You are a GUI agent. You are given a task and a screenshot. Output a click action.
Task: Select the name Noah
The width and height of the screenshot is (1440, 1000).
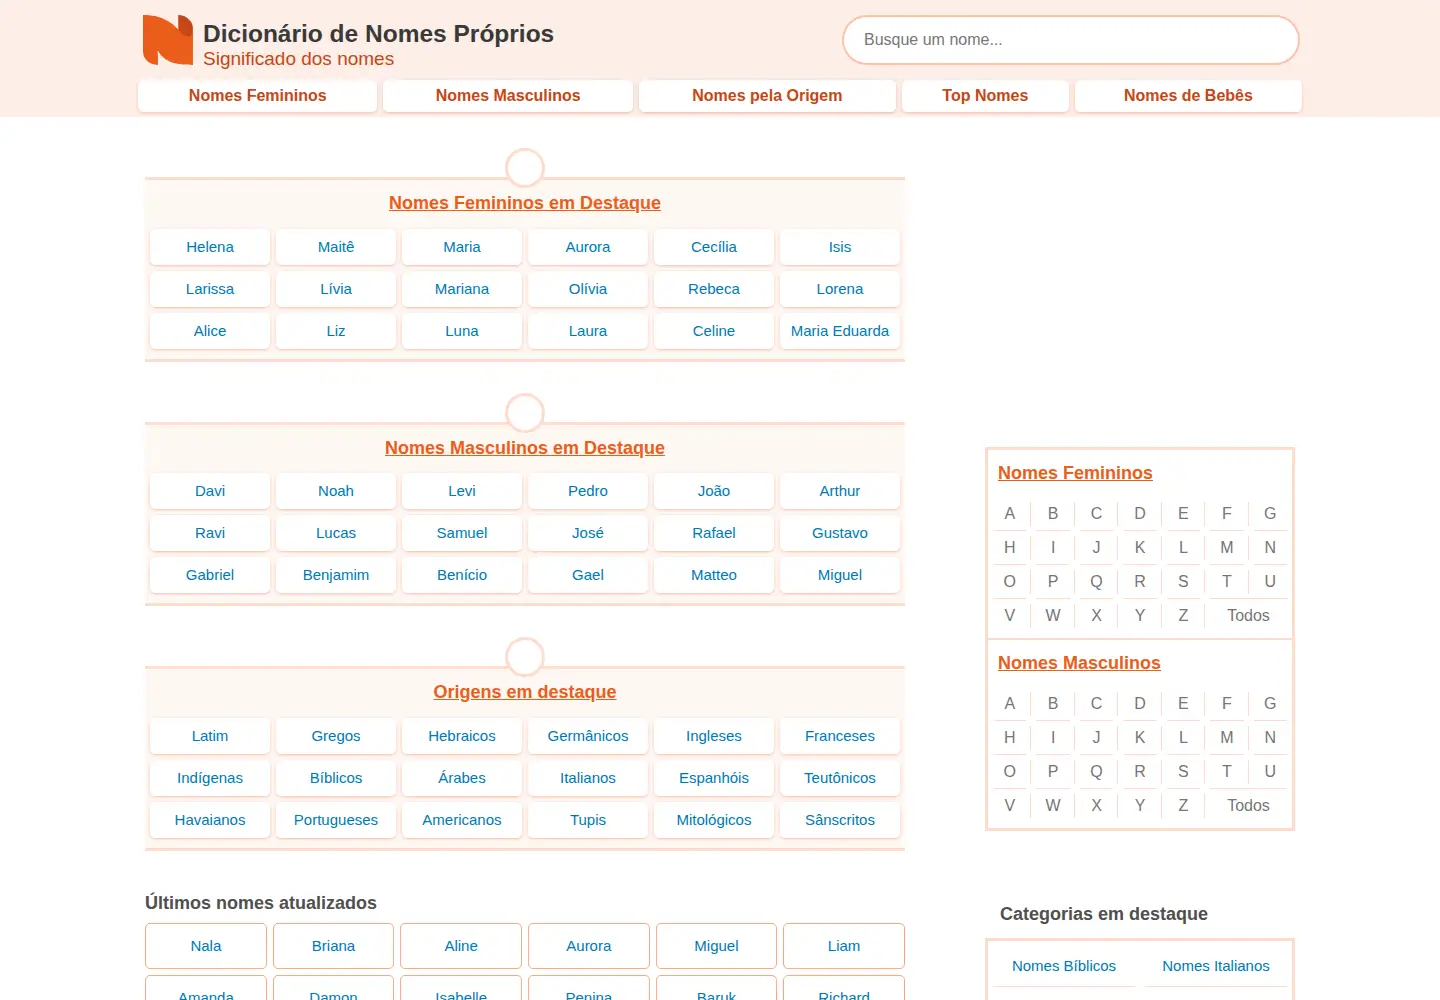[x=336, y=491]
